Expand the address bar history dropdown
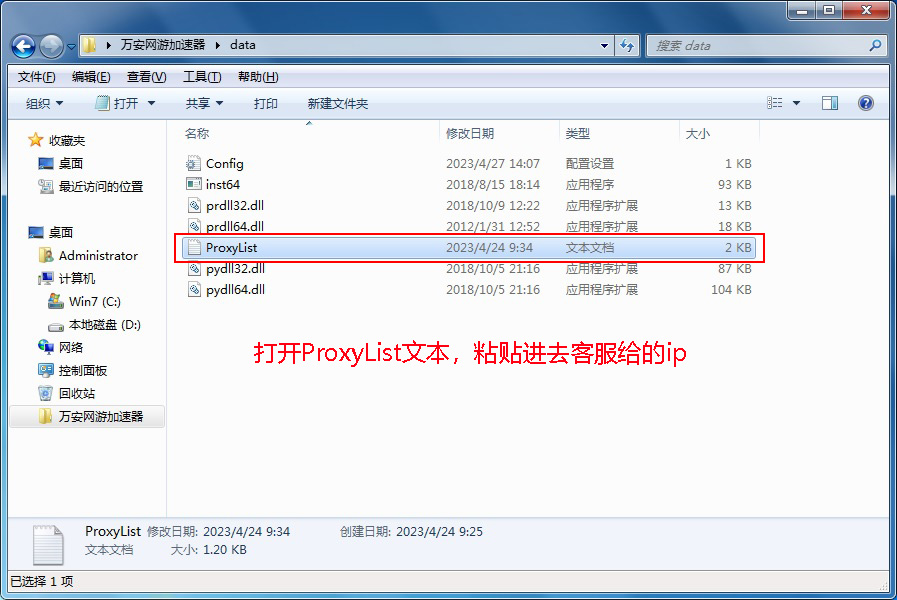This screenshot has height=600, width=897. 604,46
